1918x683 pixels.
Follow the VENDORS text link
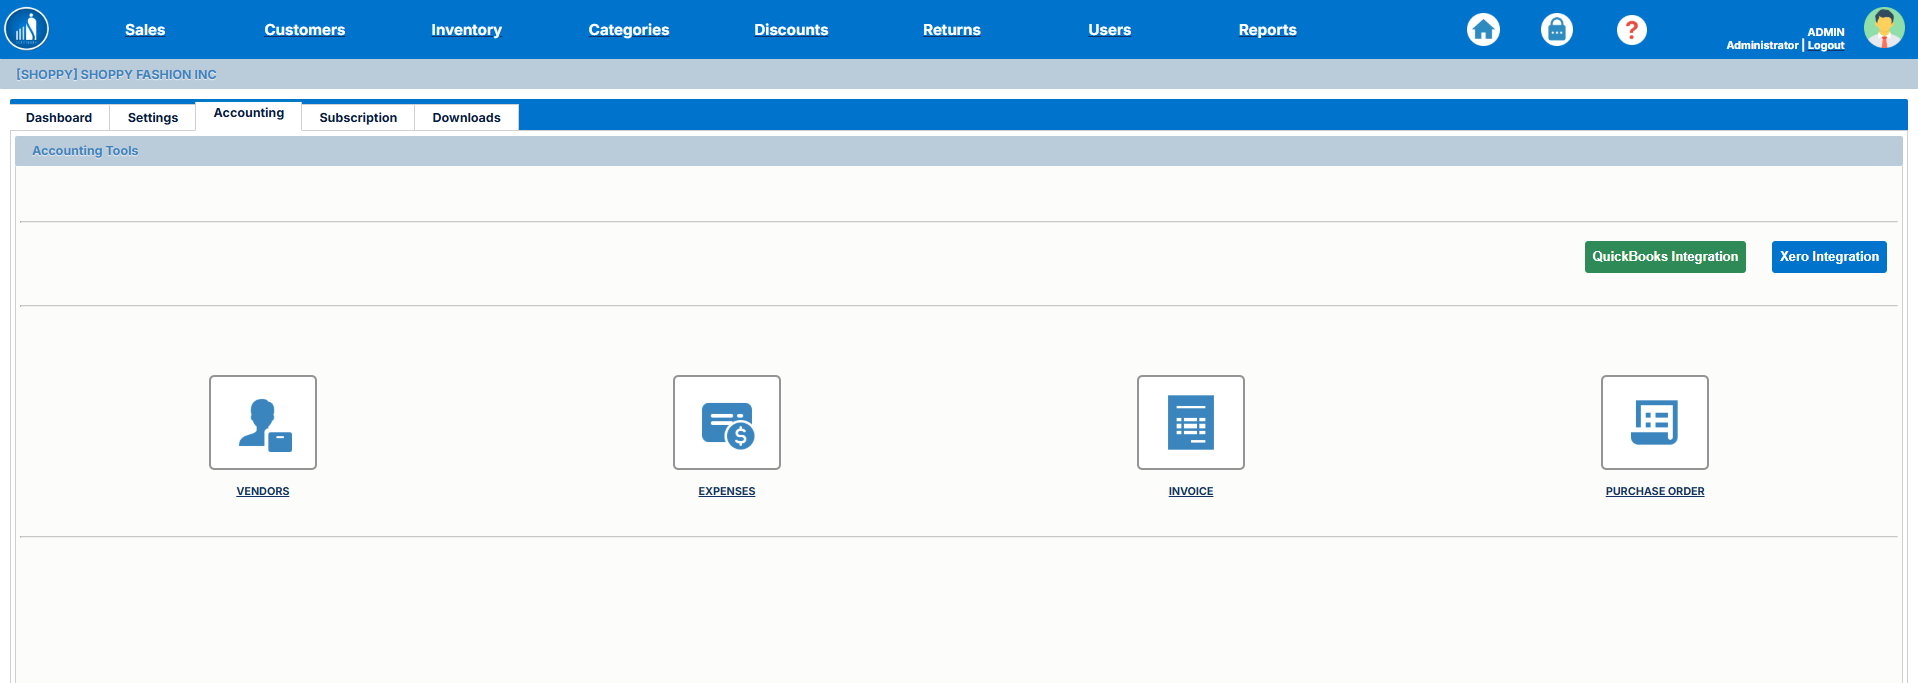click(262, 491)
